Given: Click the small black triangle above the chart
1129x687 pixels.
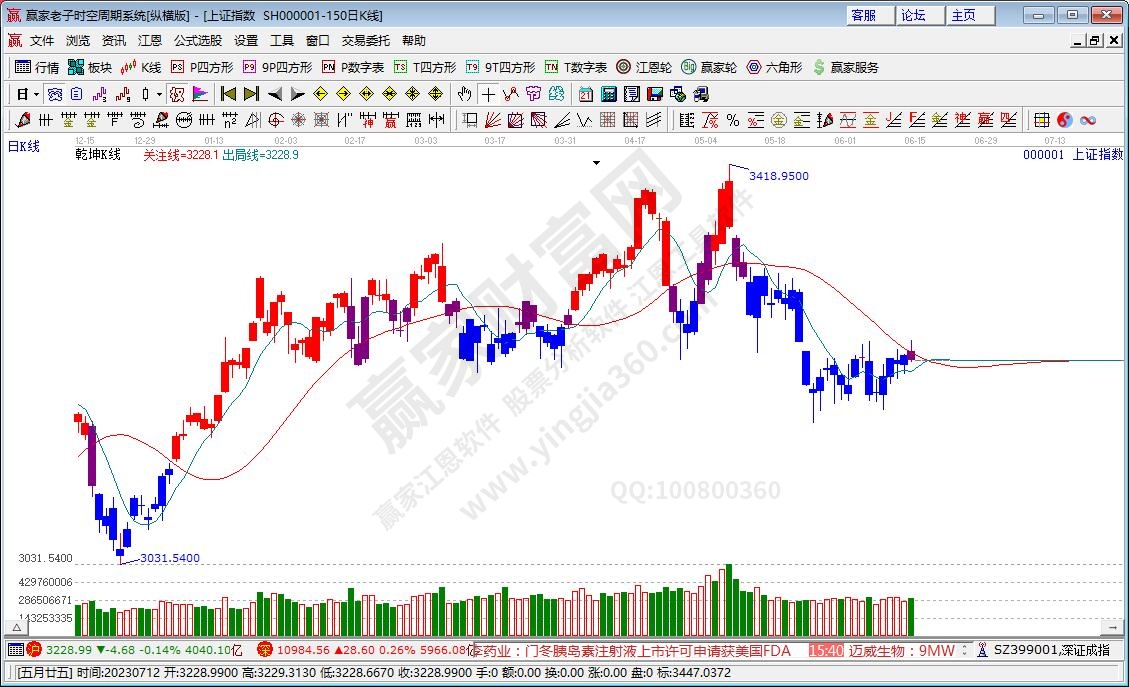Looking at the screenshot, I should click(x=596, y=162).
